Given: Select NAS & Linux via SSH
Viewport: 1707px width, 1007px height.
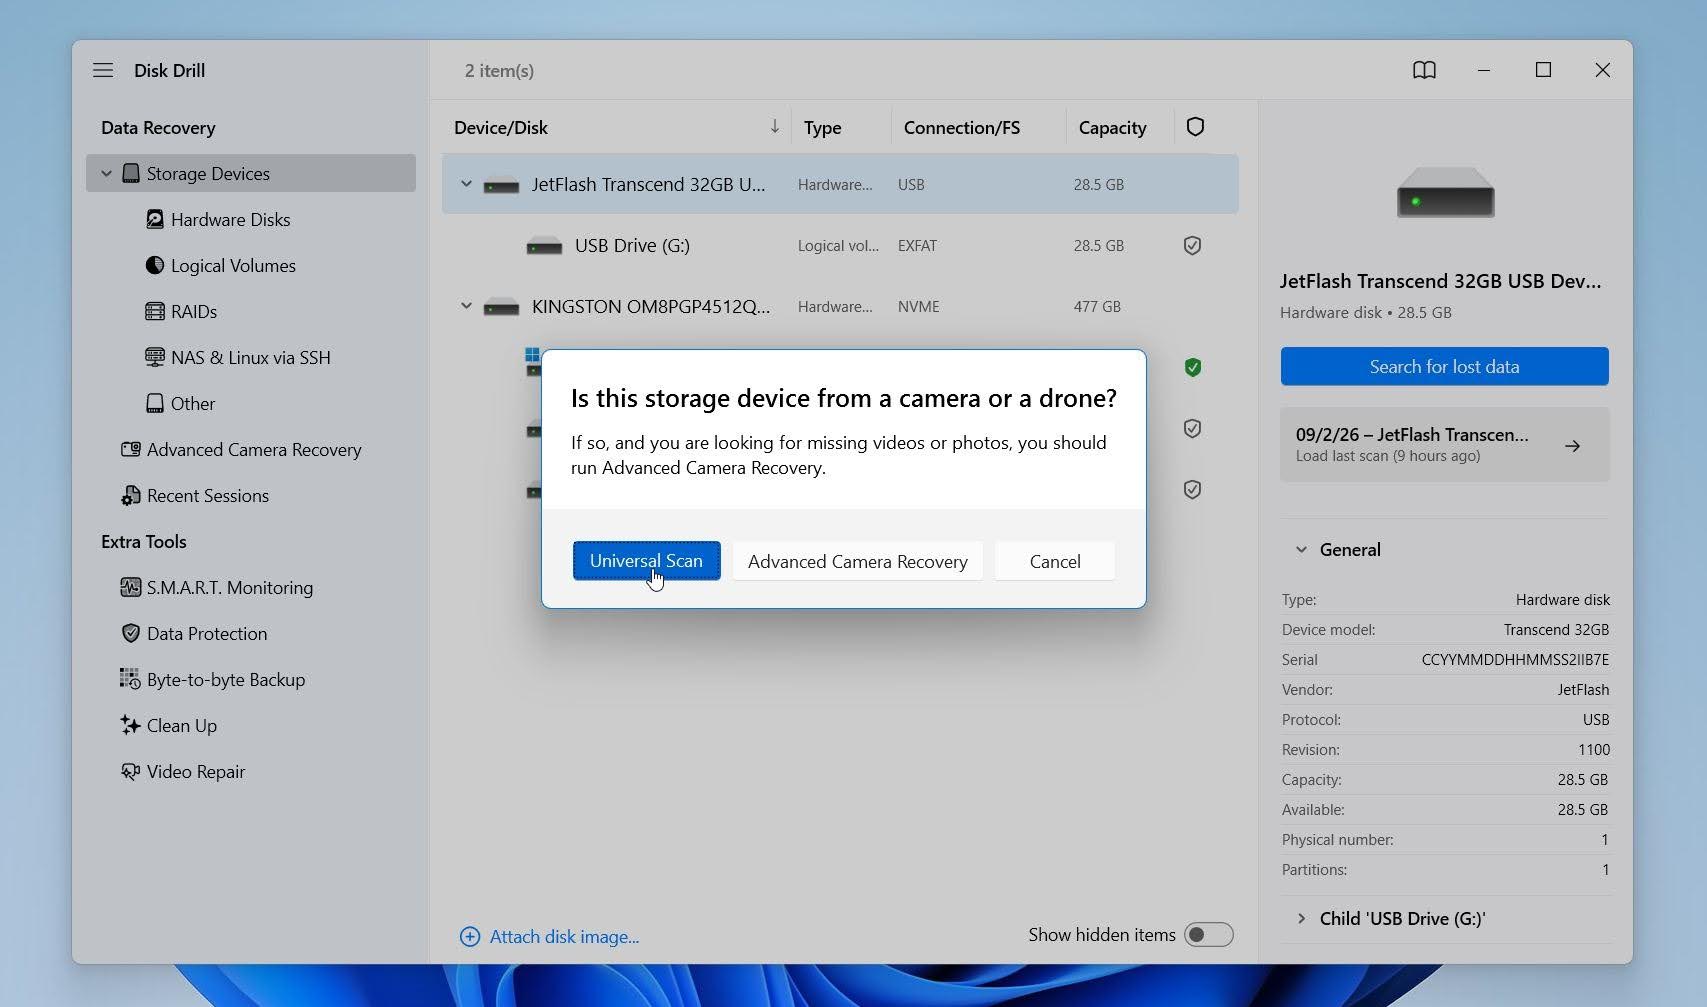Looking at the screenshot, I should 250,357.
